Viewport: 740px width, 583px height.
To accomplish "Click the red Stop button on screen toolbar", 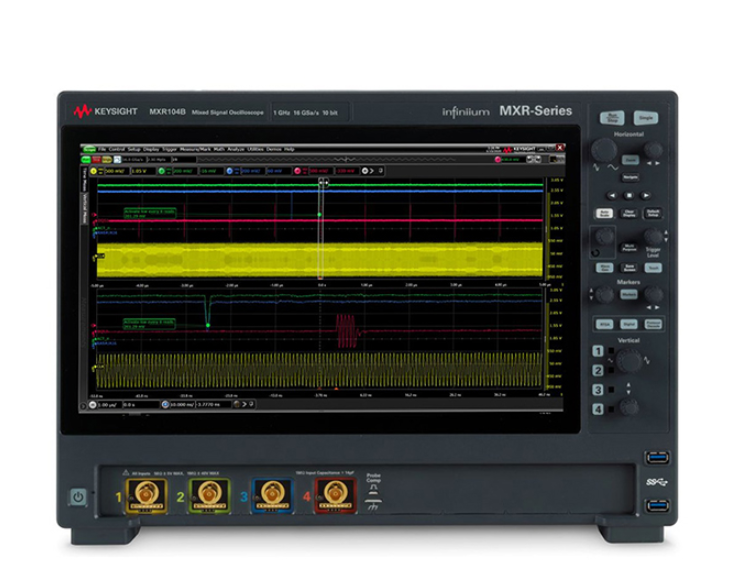I will point(97,160).
